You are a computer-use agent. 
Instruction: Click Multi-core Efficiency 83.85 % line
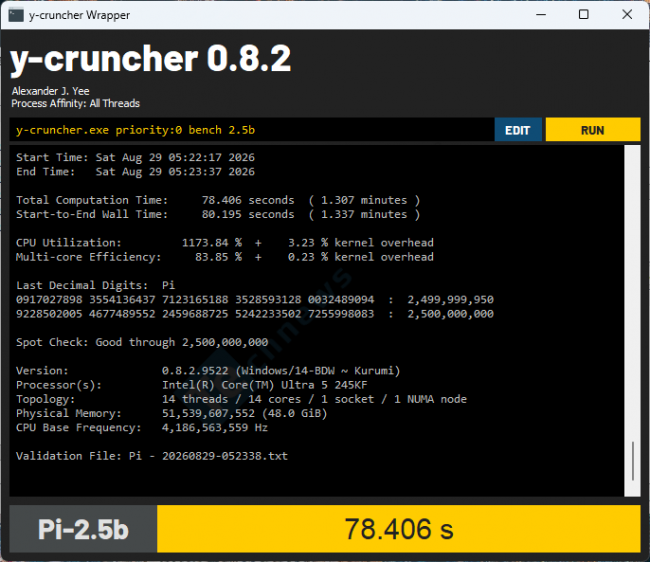click(225, 257)
